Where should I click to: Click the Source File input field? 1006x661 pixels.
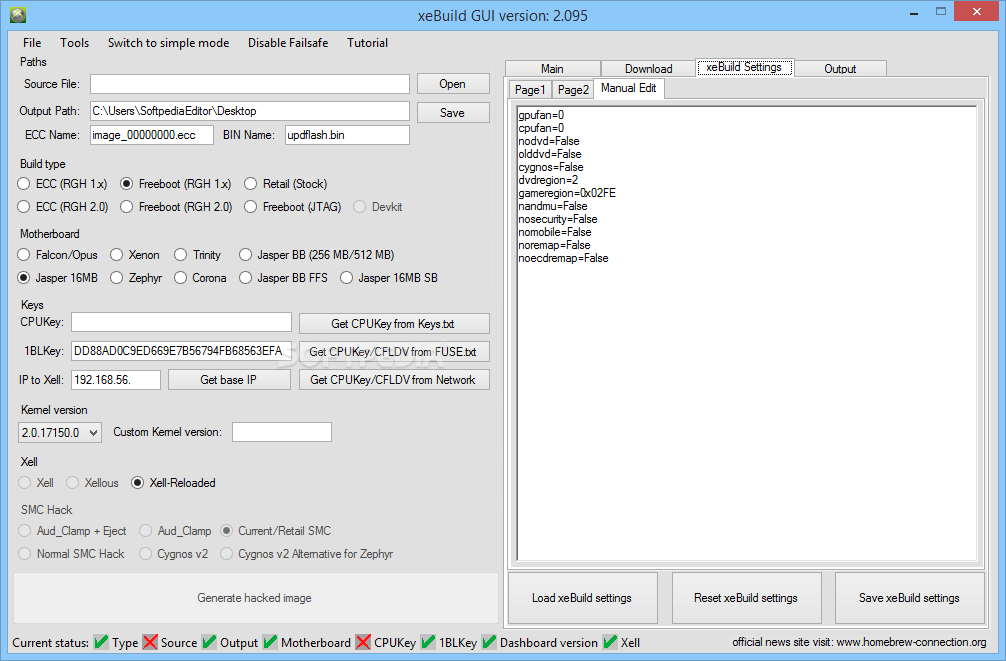(250, 83)
